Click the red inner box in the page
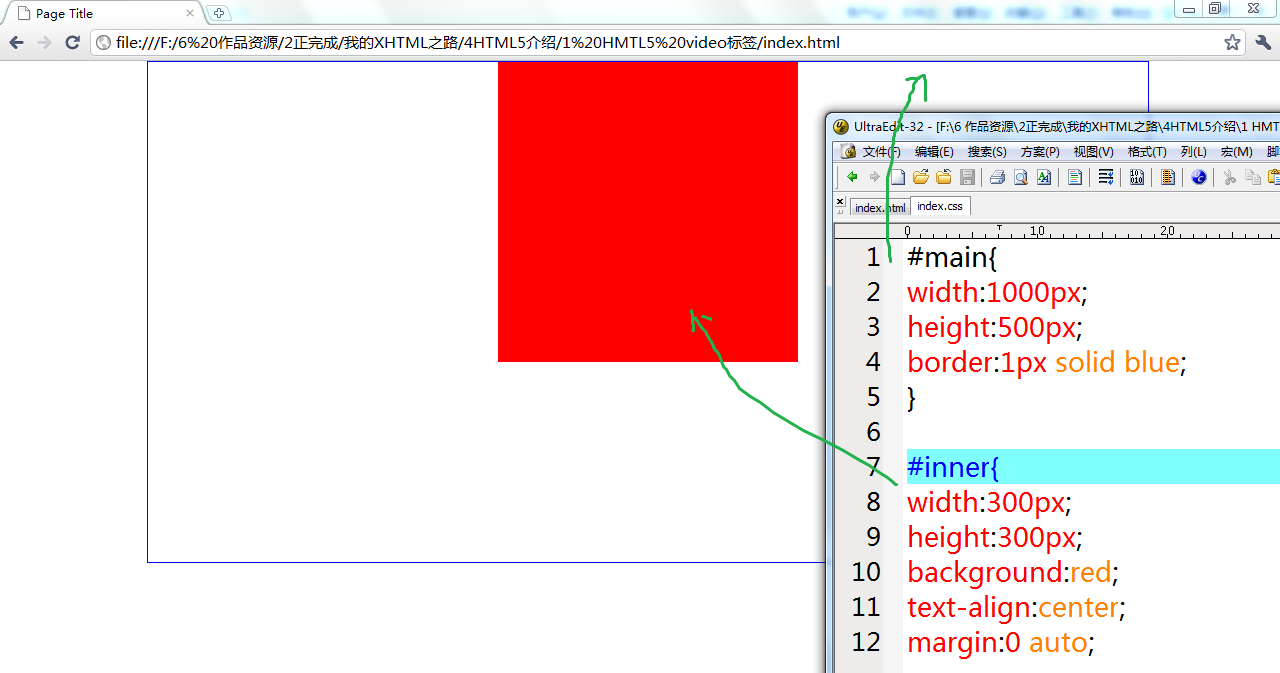The image size is (1280, 673). point(648,211)
